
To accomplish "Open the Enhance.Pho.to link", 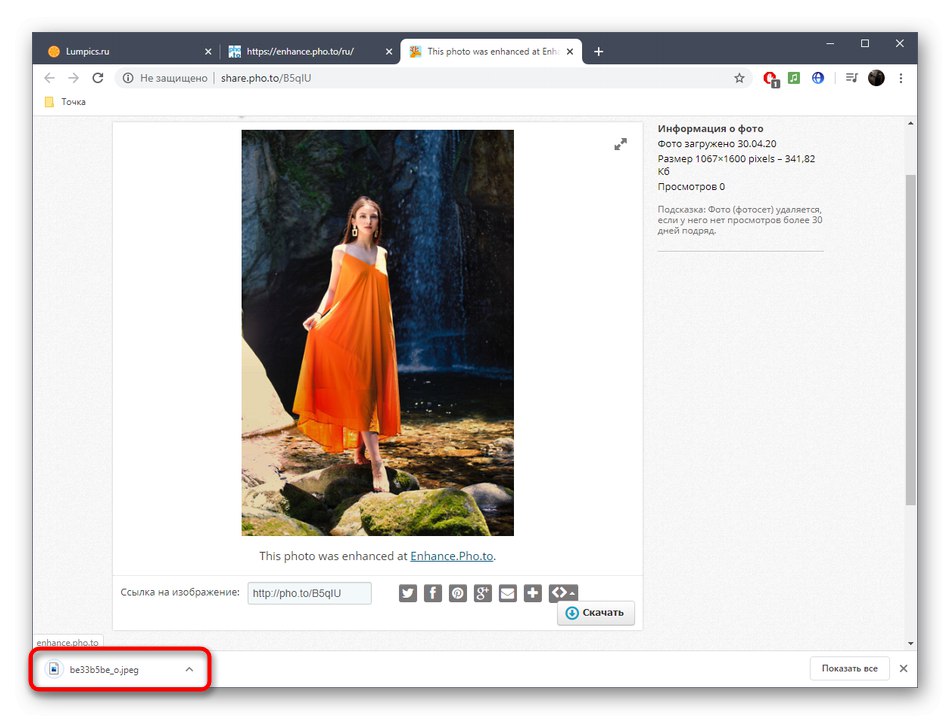I will coord(451,556).
